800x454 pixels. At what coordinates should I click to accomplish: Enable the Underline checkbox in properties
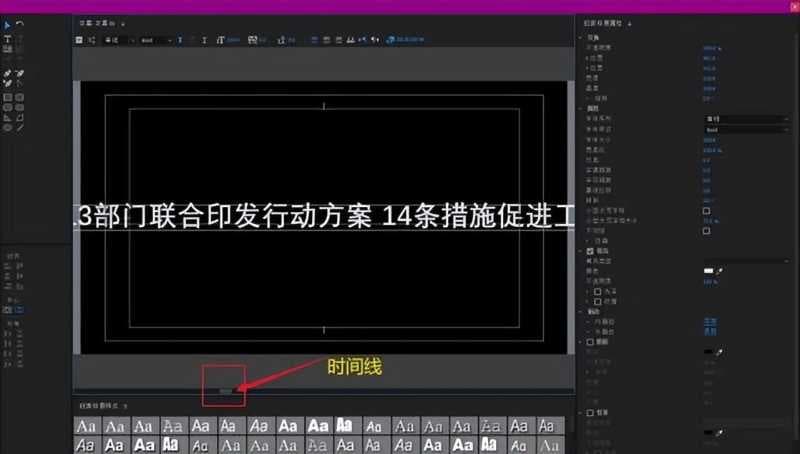tap(707, 231)
